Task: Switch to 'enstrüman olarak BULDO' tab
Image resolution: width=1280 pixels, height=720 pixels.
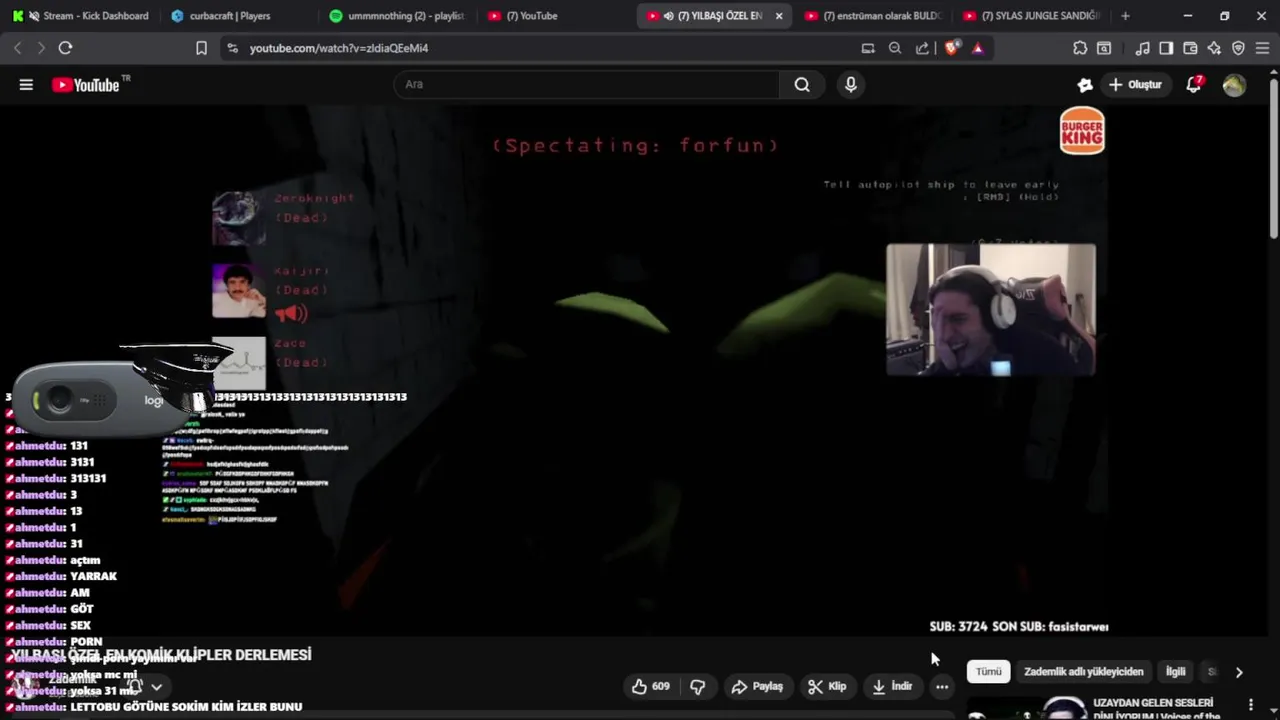Action: (x=873, y=16)
